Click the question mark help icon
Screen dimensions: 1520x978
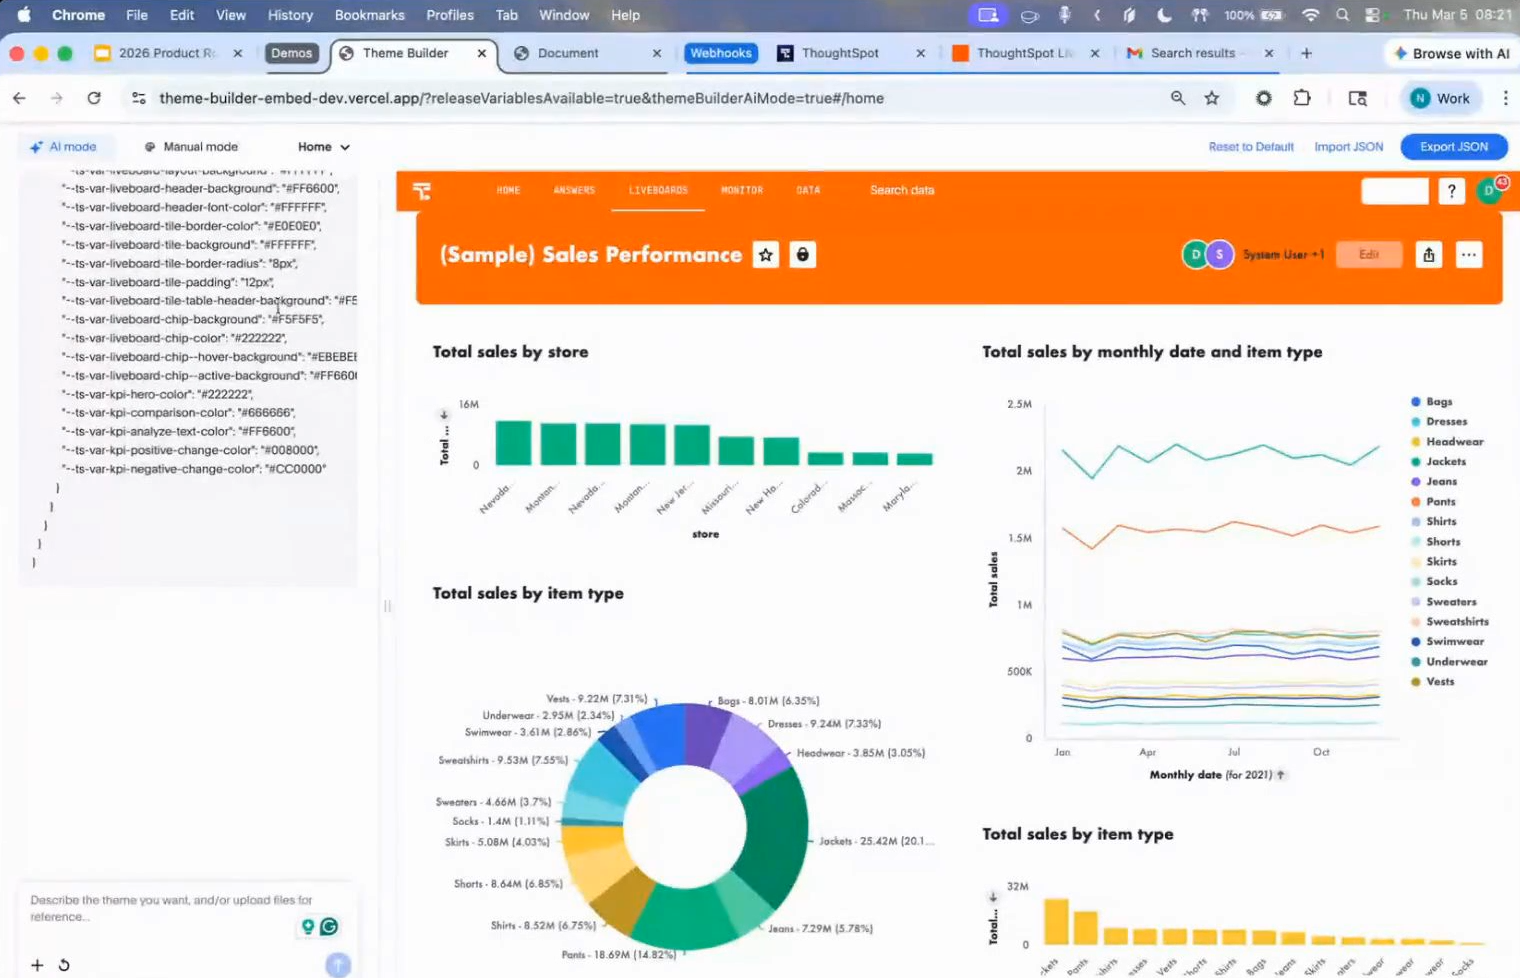(1451, 191)
